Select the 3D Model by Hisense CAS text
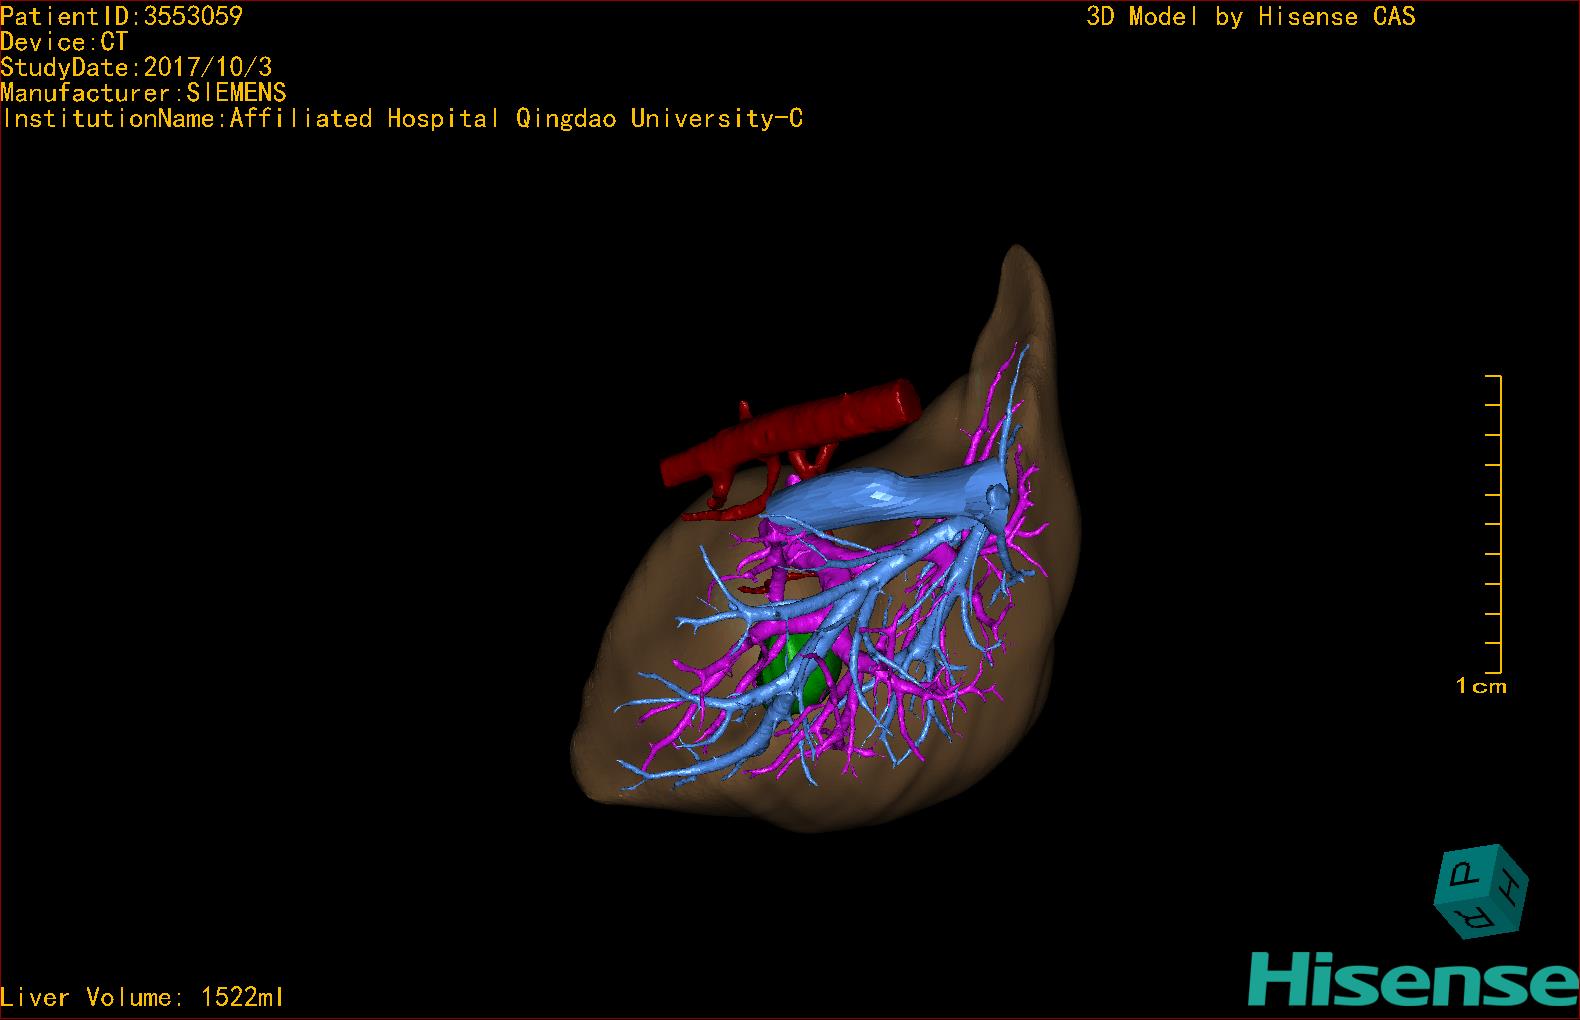Image resolution: width=1580 pixels, height=1020 pixels. click(1251, 17)
